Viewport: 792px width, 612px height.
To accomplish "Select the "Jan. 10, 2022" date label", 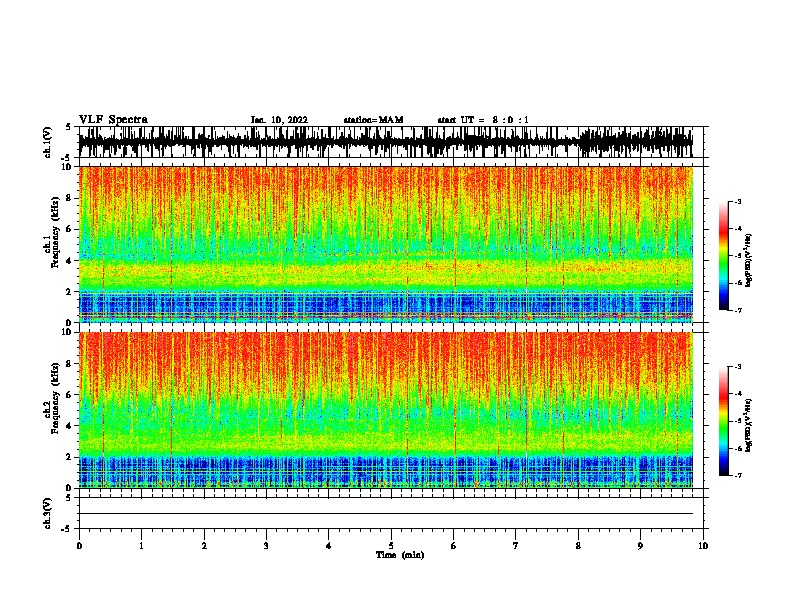I will pyautogui.click(x=279, y=120).
